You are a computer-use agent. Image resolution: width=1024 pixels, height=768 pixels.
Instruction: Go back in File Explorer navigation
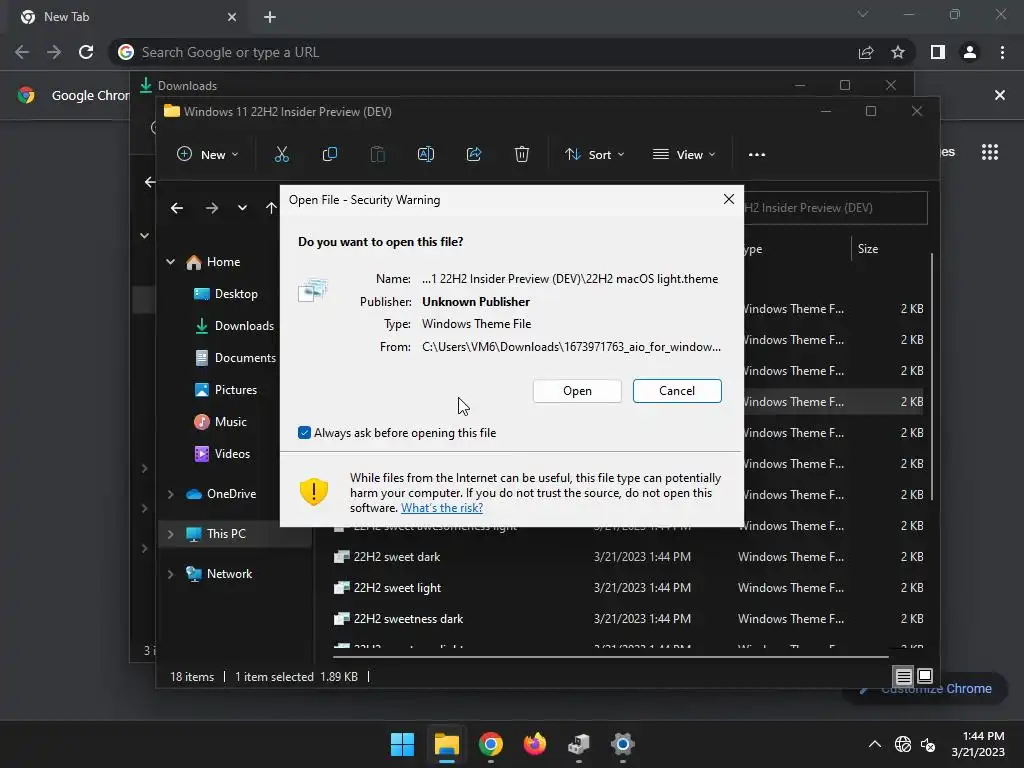177,208
